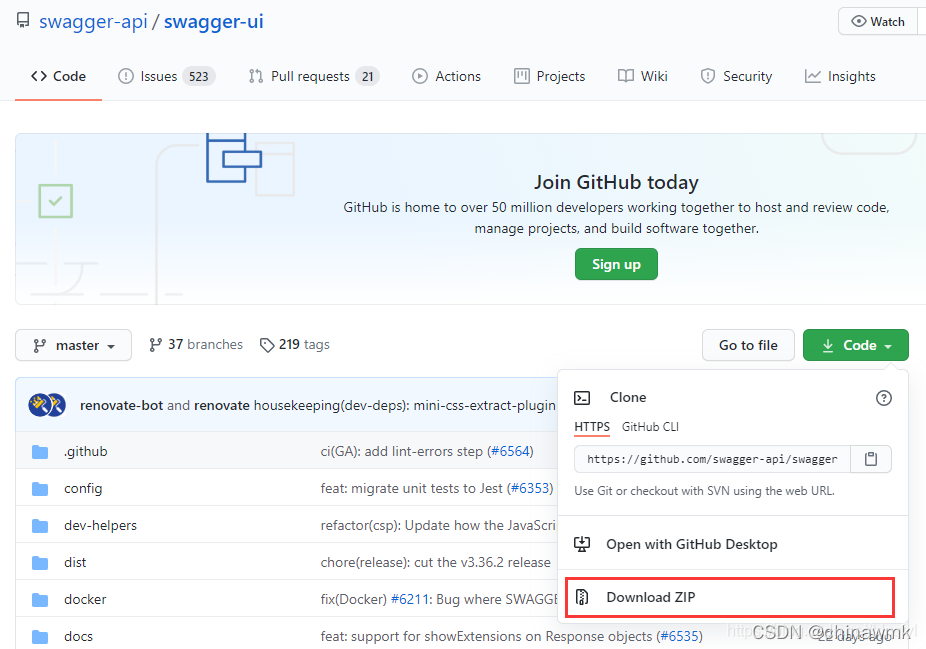
Task: Open pull request #6353 link
Action: 530,488
